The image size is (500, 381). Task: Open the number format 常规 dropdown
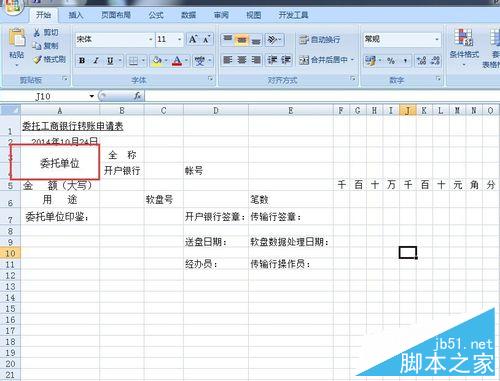pos(437,39)
